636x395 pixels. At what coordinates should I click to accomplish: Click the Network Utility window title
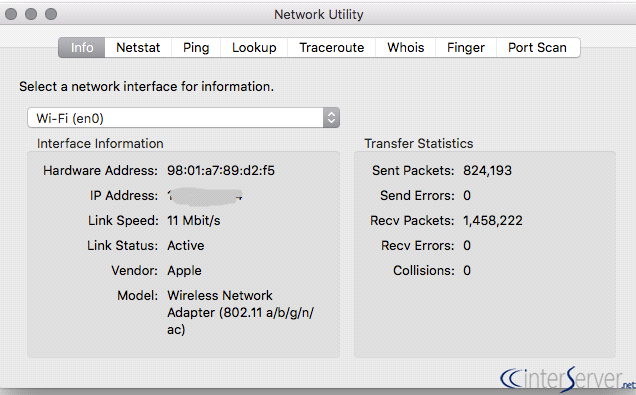[x=318, y=15]
